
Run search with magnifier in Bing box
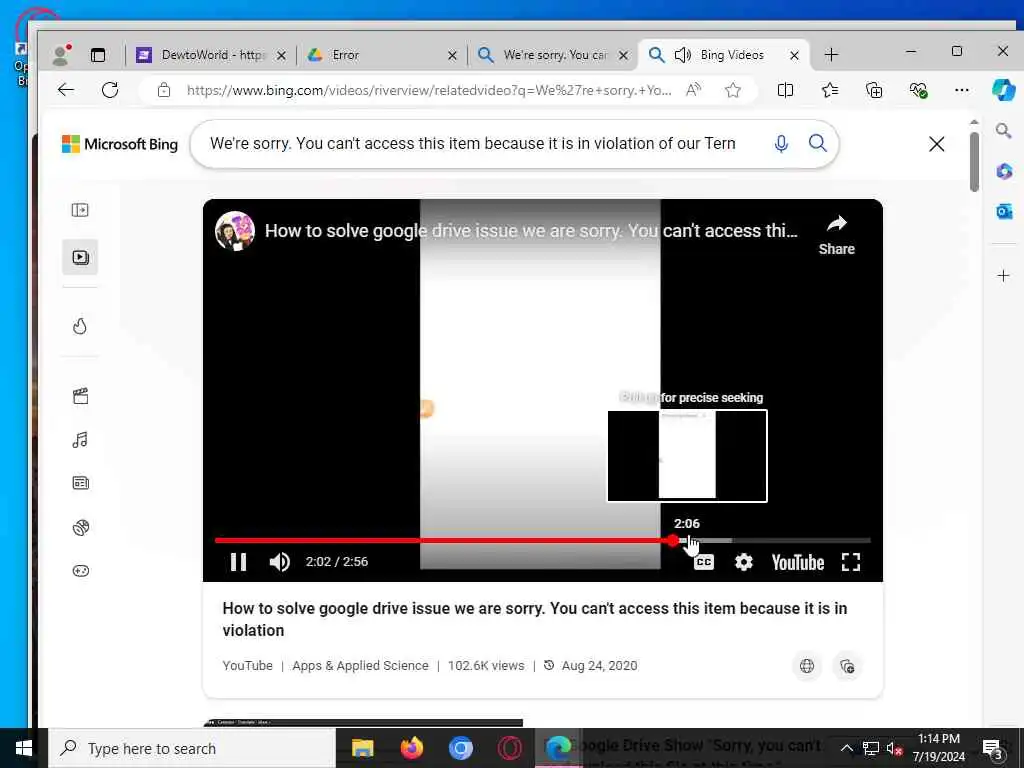coord(818,143)
